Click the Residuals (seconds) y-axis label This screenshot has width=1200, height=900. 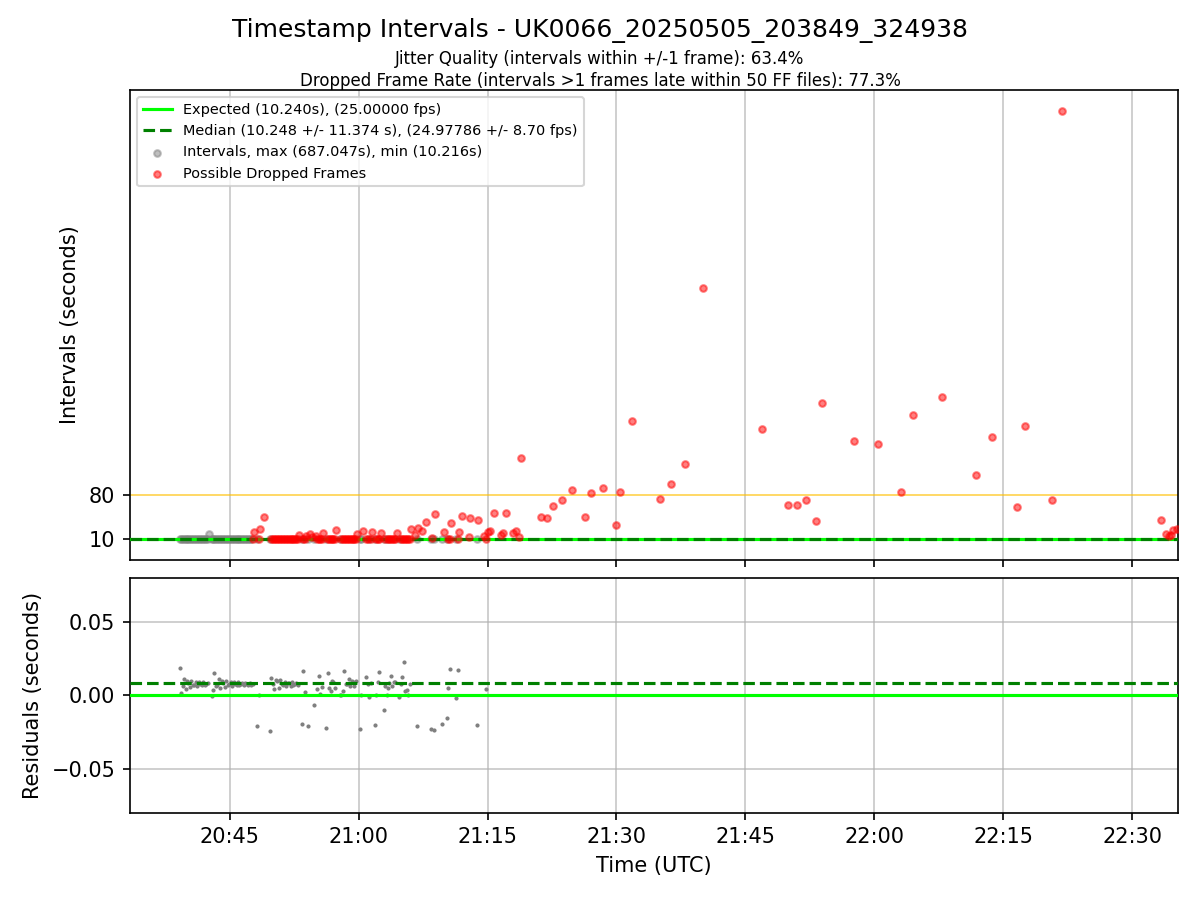(32, 696)
